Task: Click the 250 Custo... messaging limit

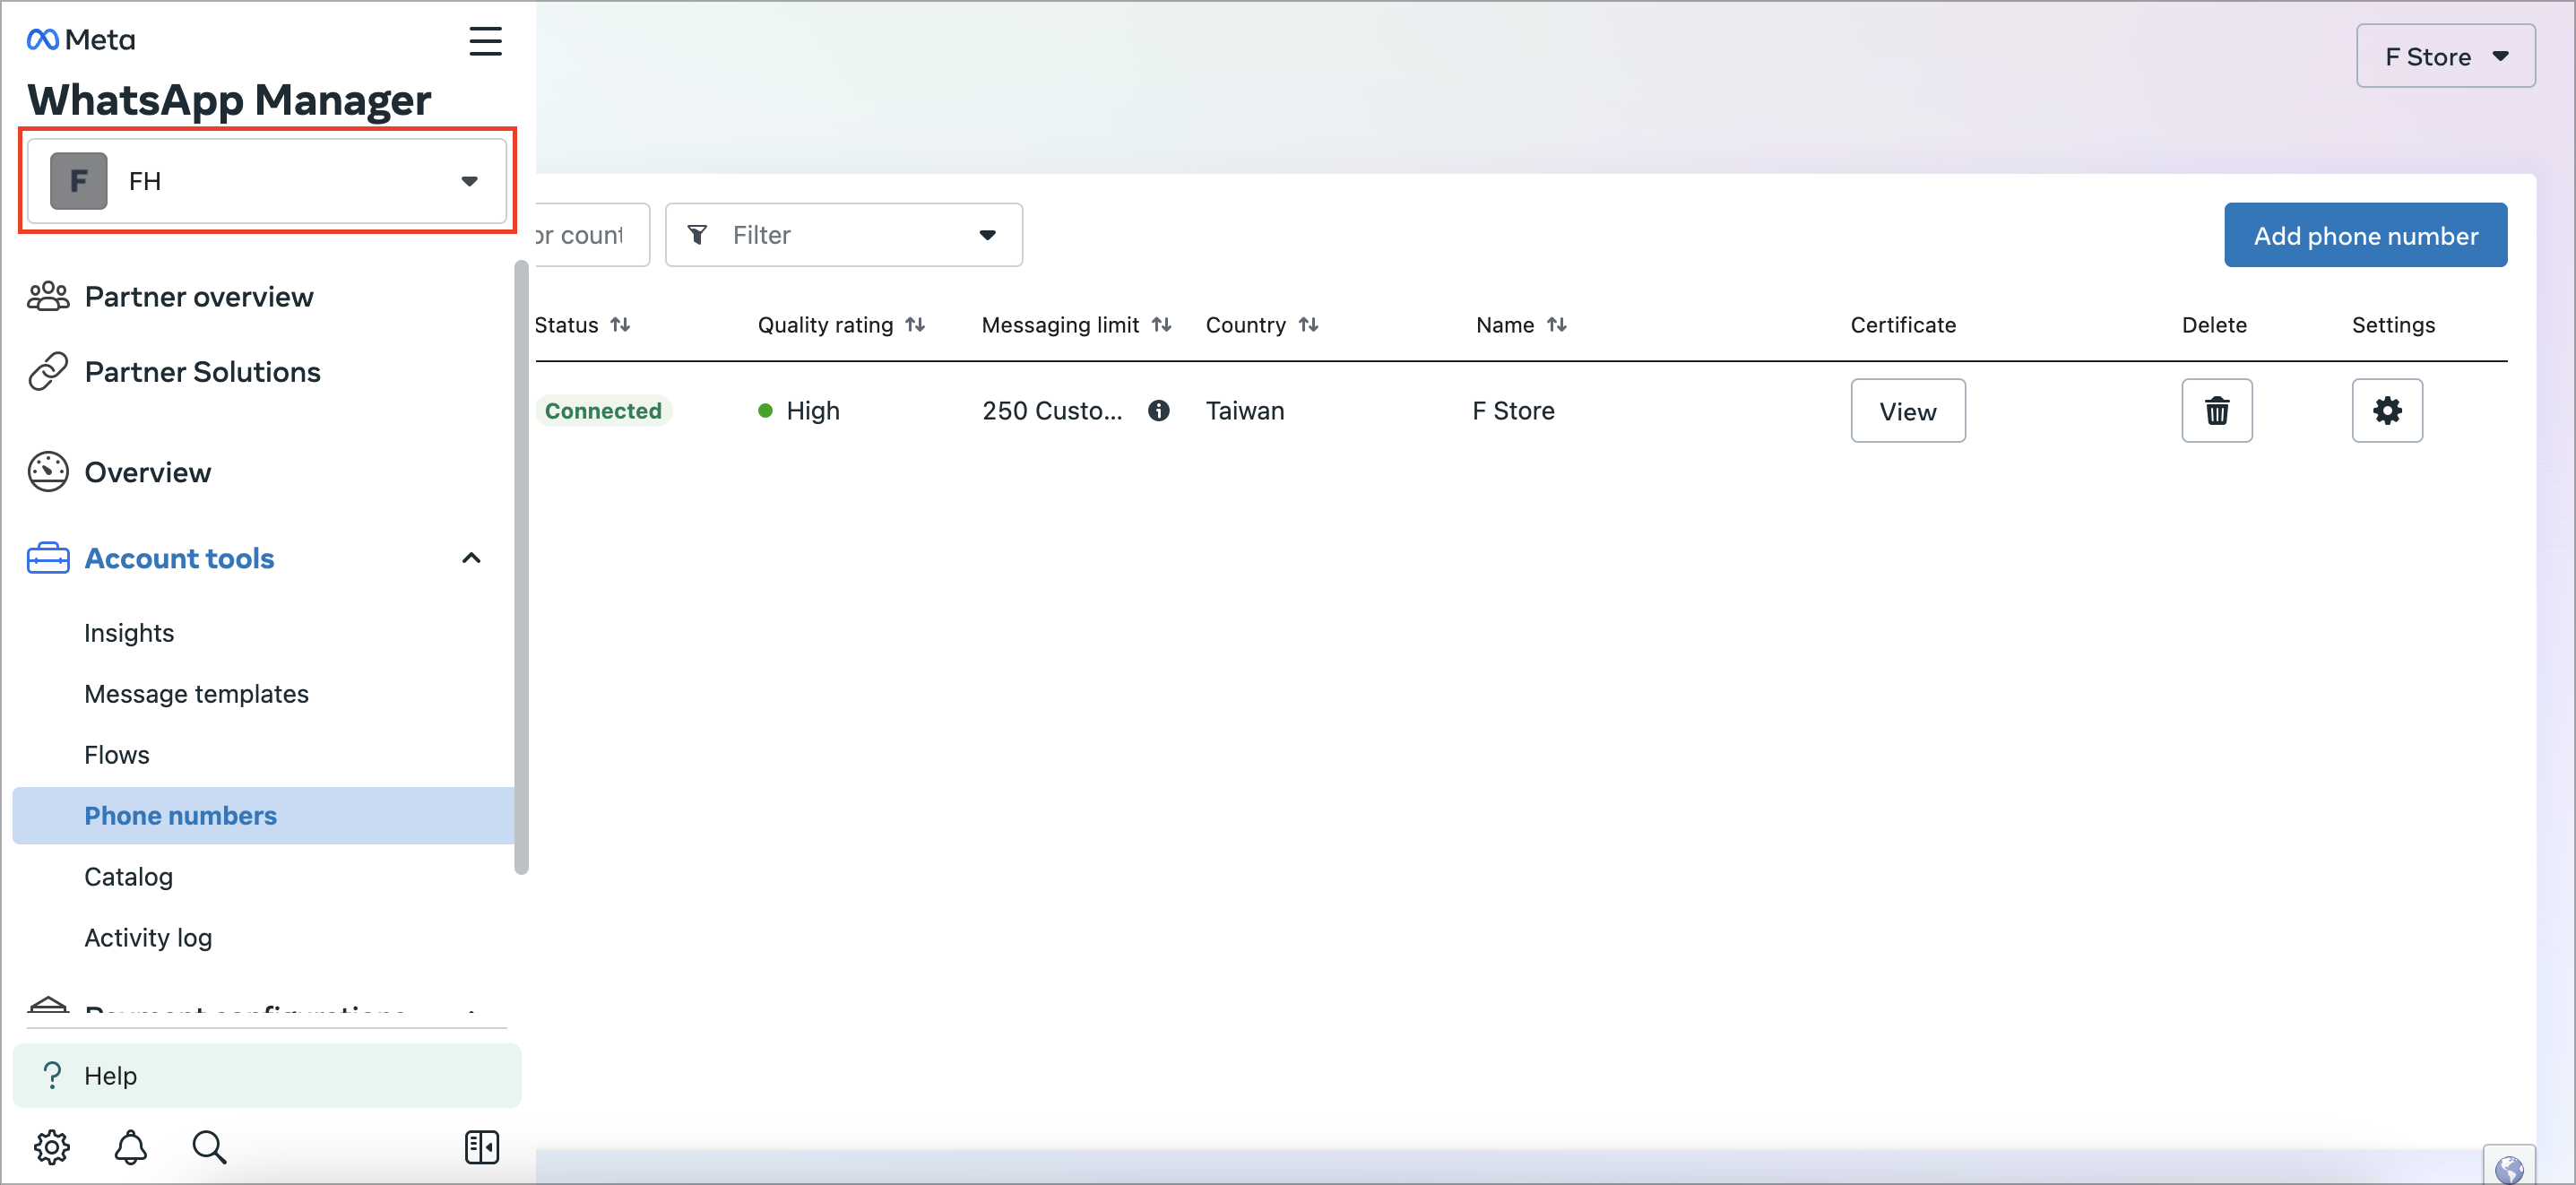Action: [x=1052, y=410]
